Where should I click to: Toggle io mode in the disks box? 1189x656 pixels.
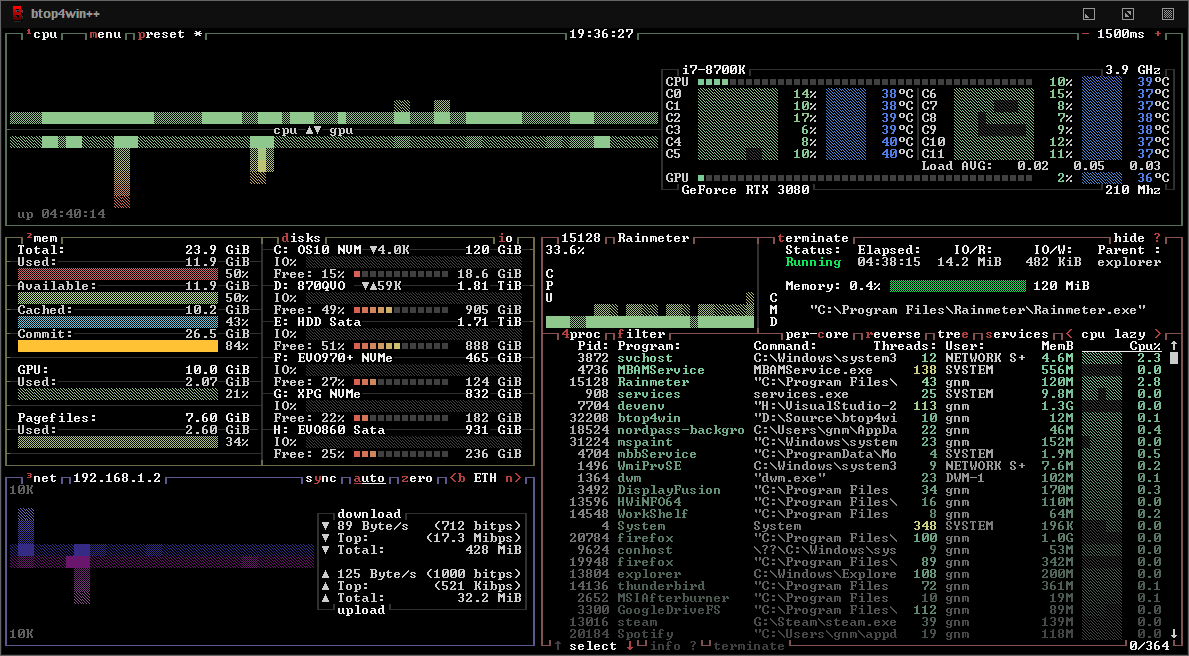tap(506, 238)
